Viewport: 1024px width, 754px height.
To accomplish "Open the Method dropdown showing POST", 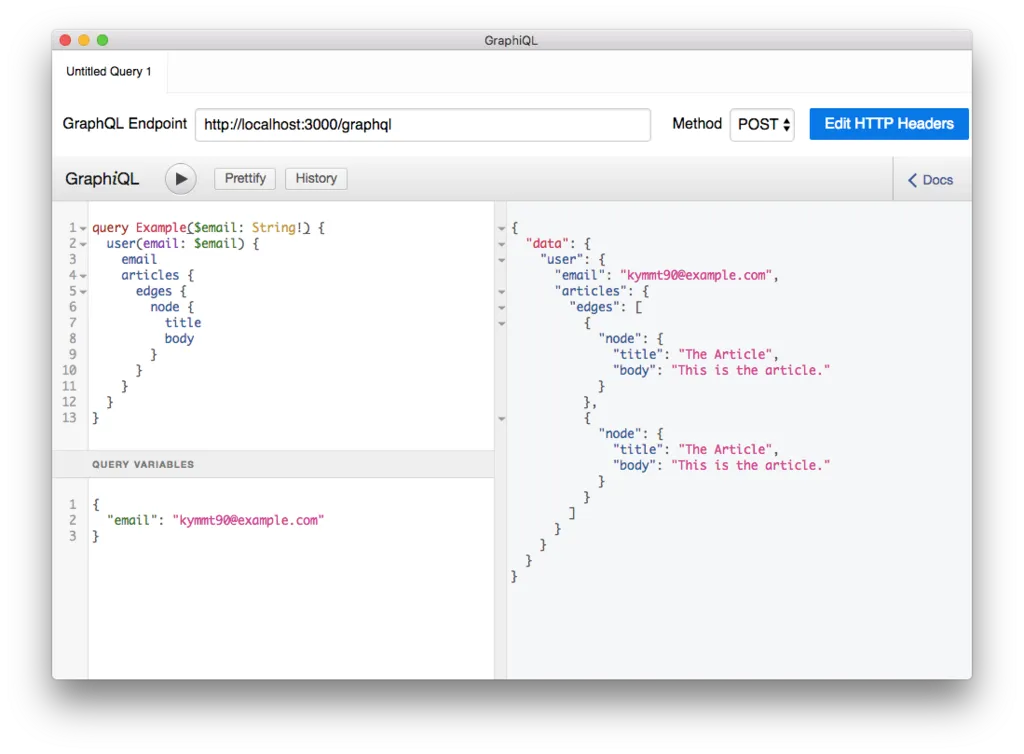I will (762, 124).
